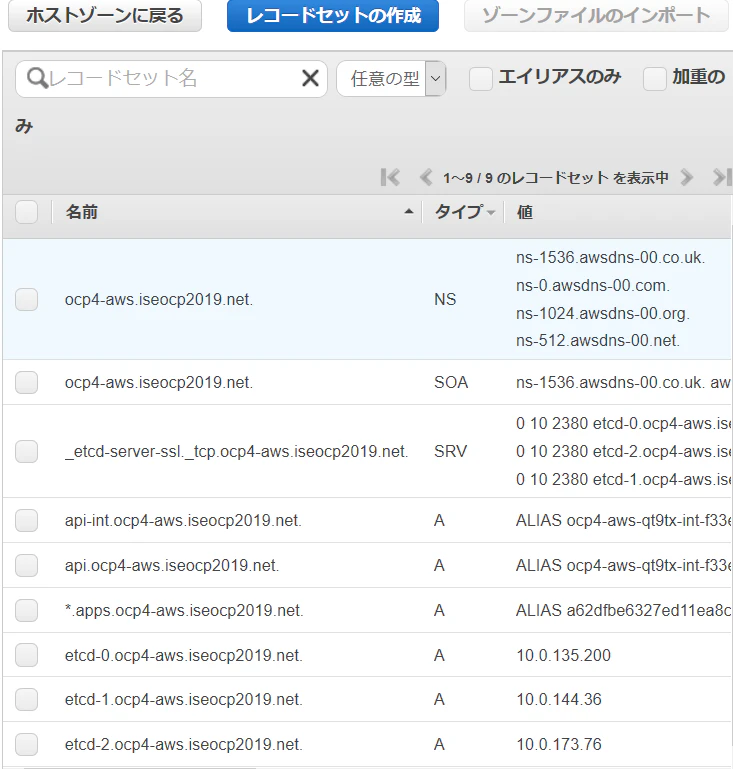Click the NS type cell
733x769 pixels.
coord(445,299)
